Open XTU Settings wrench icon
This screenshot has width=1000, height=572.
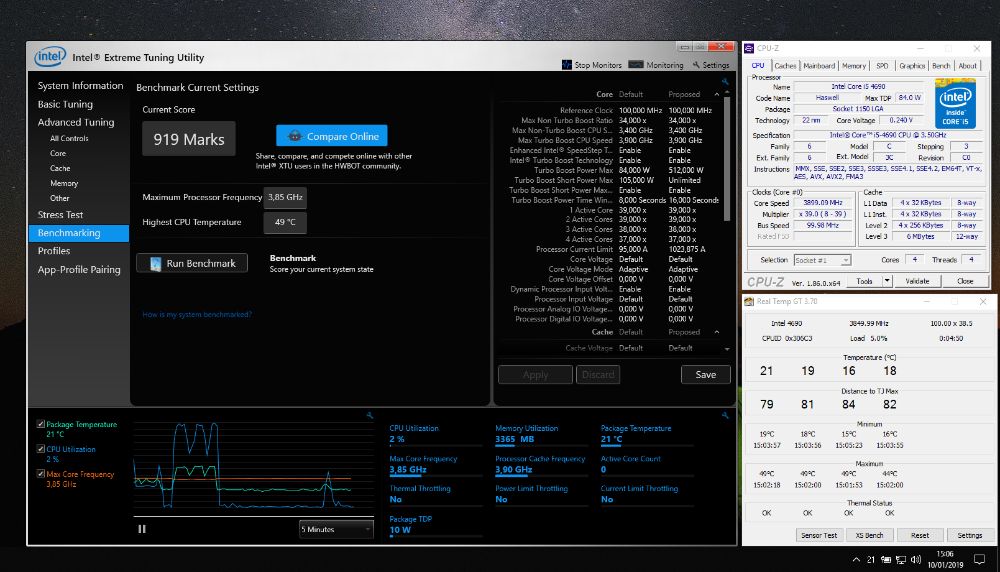[x=696, y=65]
